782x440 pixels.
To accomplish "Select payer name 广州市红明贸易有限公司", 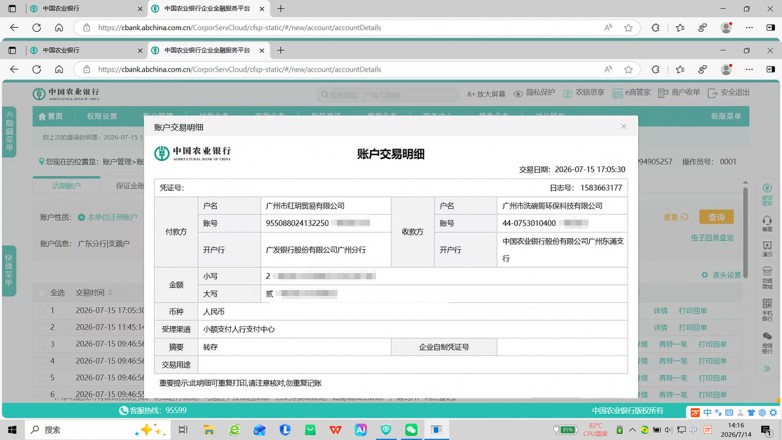I will coord(305,206).
